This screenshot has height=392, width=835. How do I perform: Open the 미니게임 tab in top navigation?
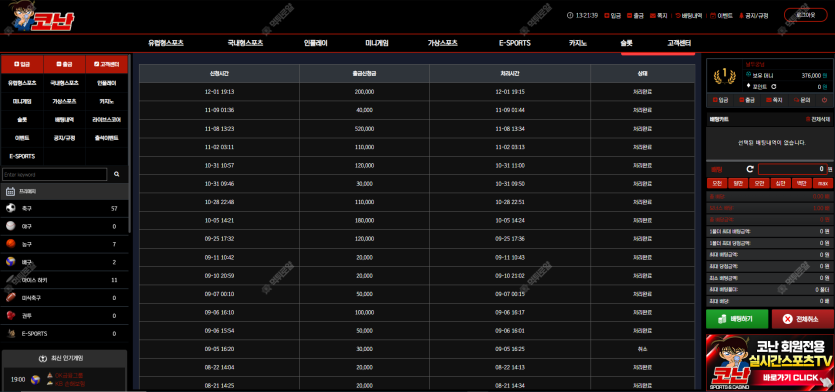click(x=376, y=43)
